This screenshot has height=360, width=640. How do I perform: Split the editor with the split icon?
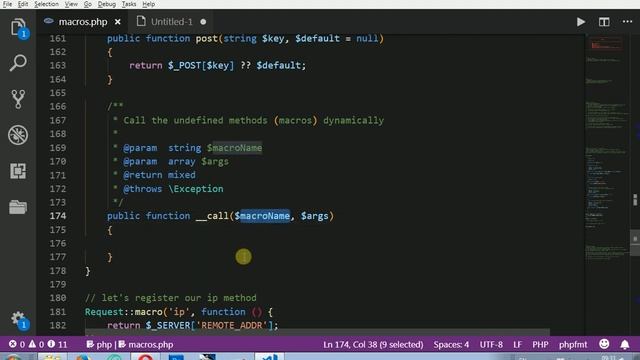(x=604, y=22)
